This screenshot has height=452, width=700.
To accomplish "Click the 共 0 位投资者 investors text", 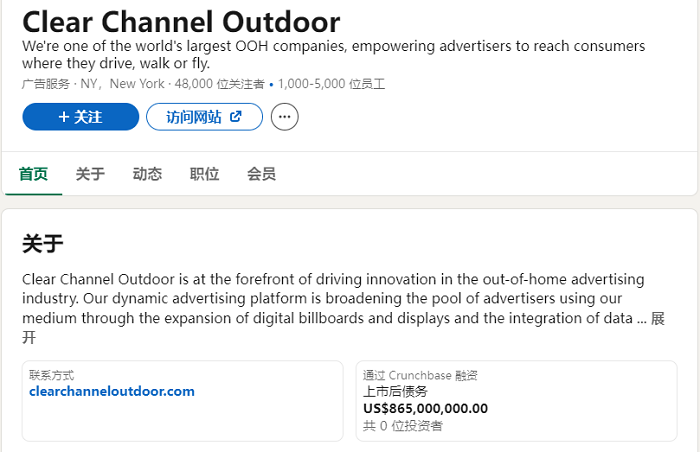I will [402, 426].
